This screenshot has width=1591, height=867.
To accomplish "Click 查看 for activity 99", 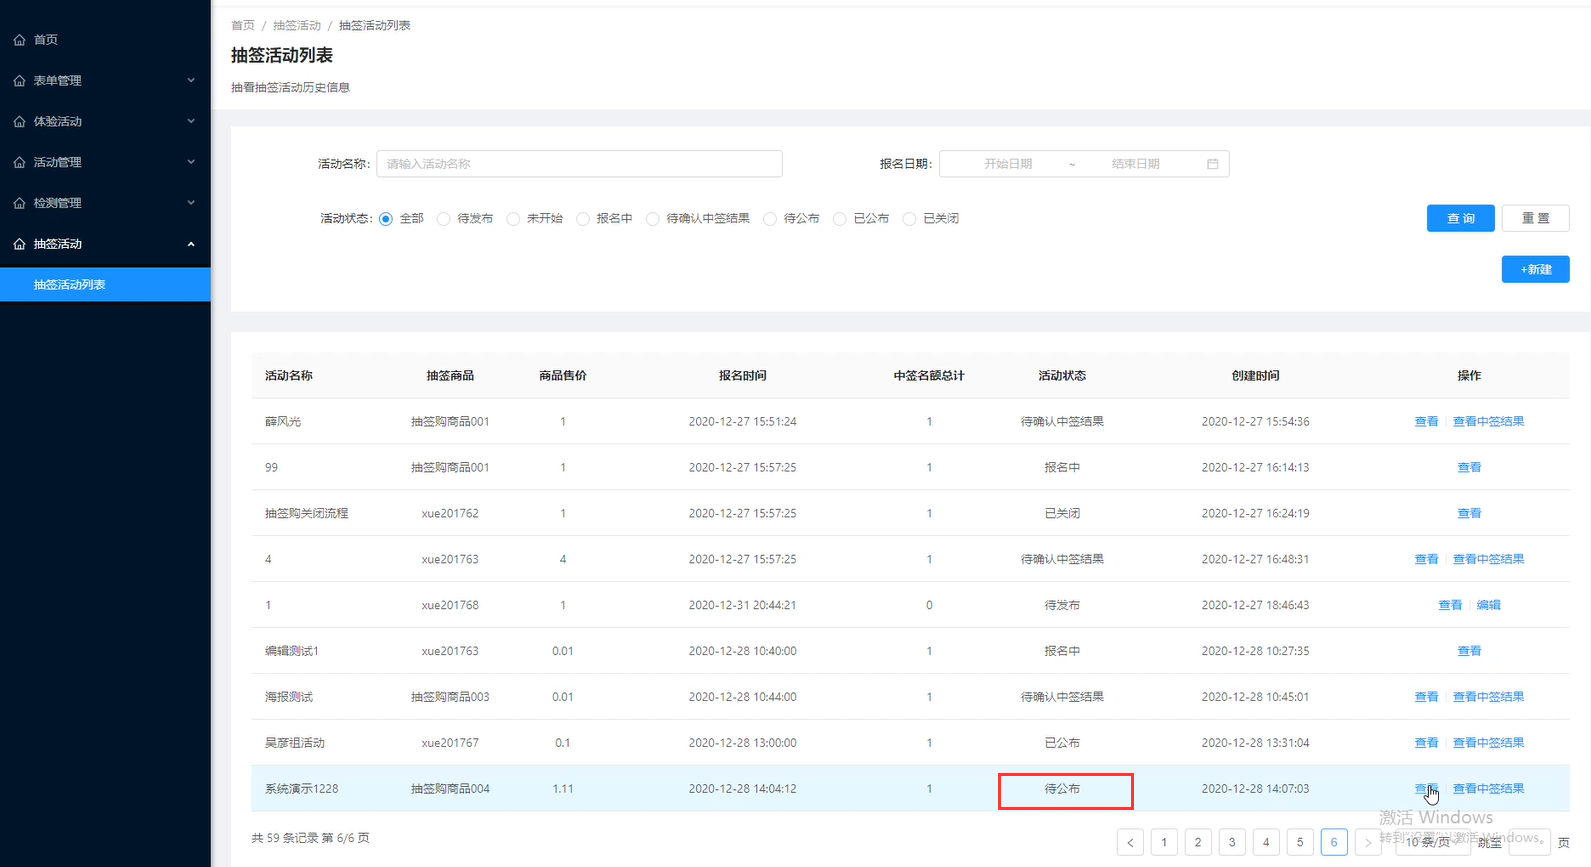I will tap(1469, 468).
